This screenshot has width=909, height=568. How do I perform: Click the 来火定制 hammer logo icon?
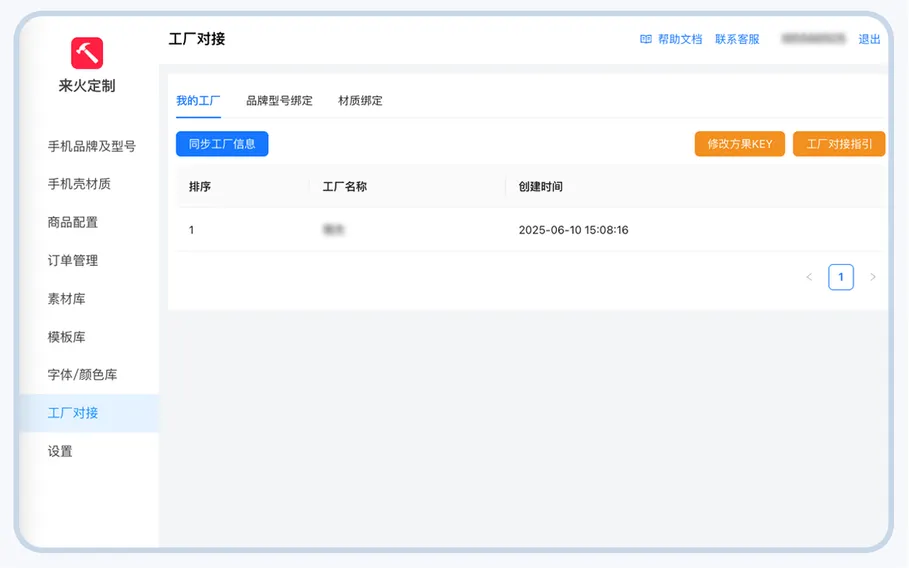coord(87,53)
